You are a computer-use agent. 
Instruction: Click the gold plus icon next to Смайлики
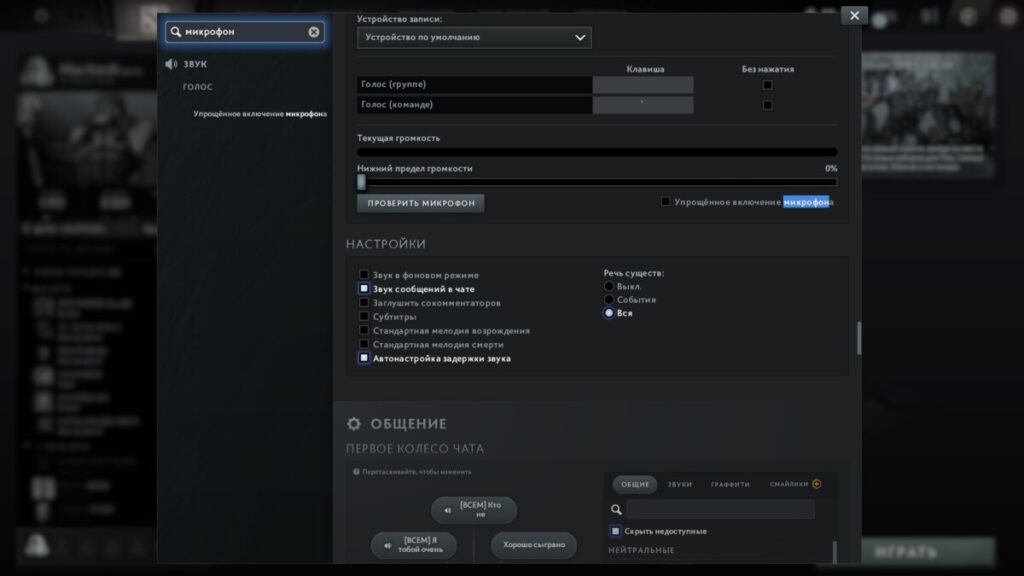coord(817,484)
